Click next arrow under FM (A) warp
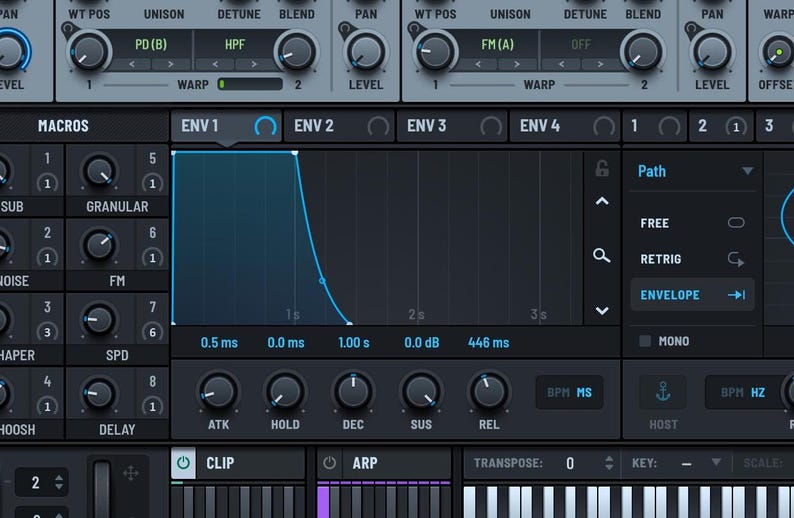The image size is (794, 518). click(x=517, y=64)
